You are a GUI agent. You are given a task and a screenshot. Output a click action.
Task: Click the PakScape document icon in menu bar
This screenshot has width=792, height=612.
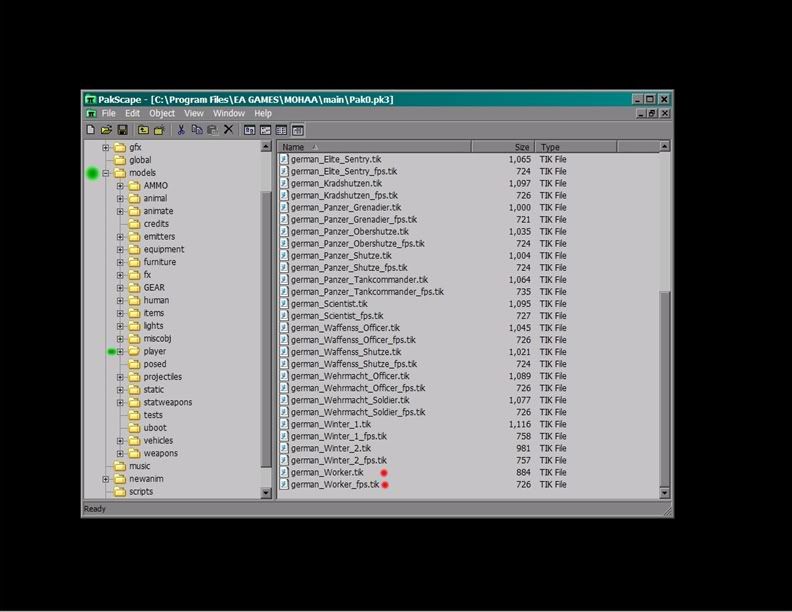coord(91,113)
